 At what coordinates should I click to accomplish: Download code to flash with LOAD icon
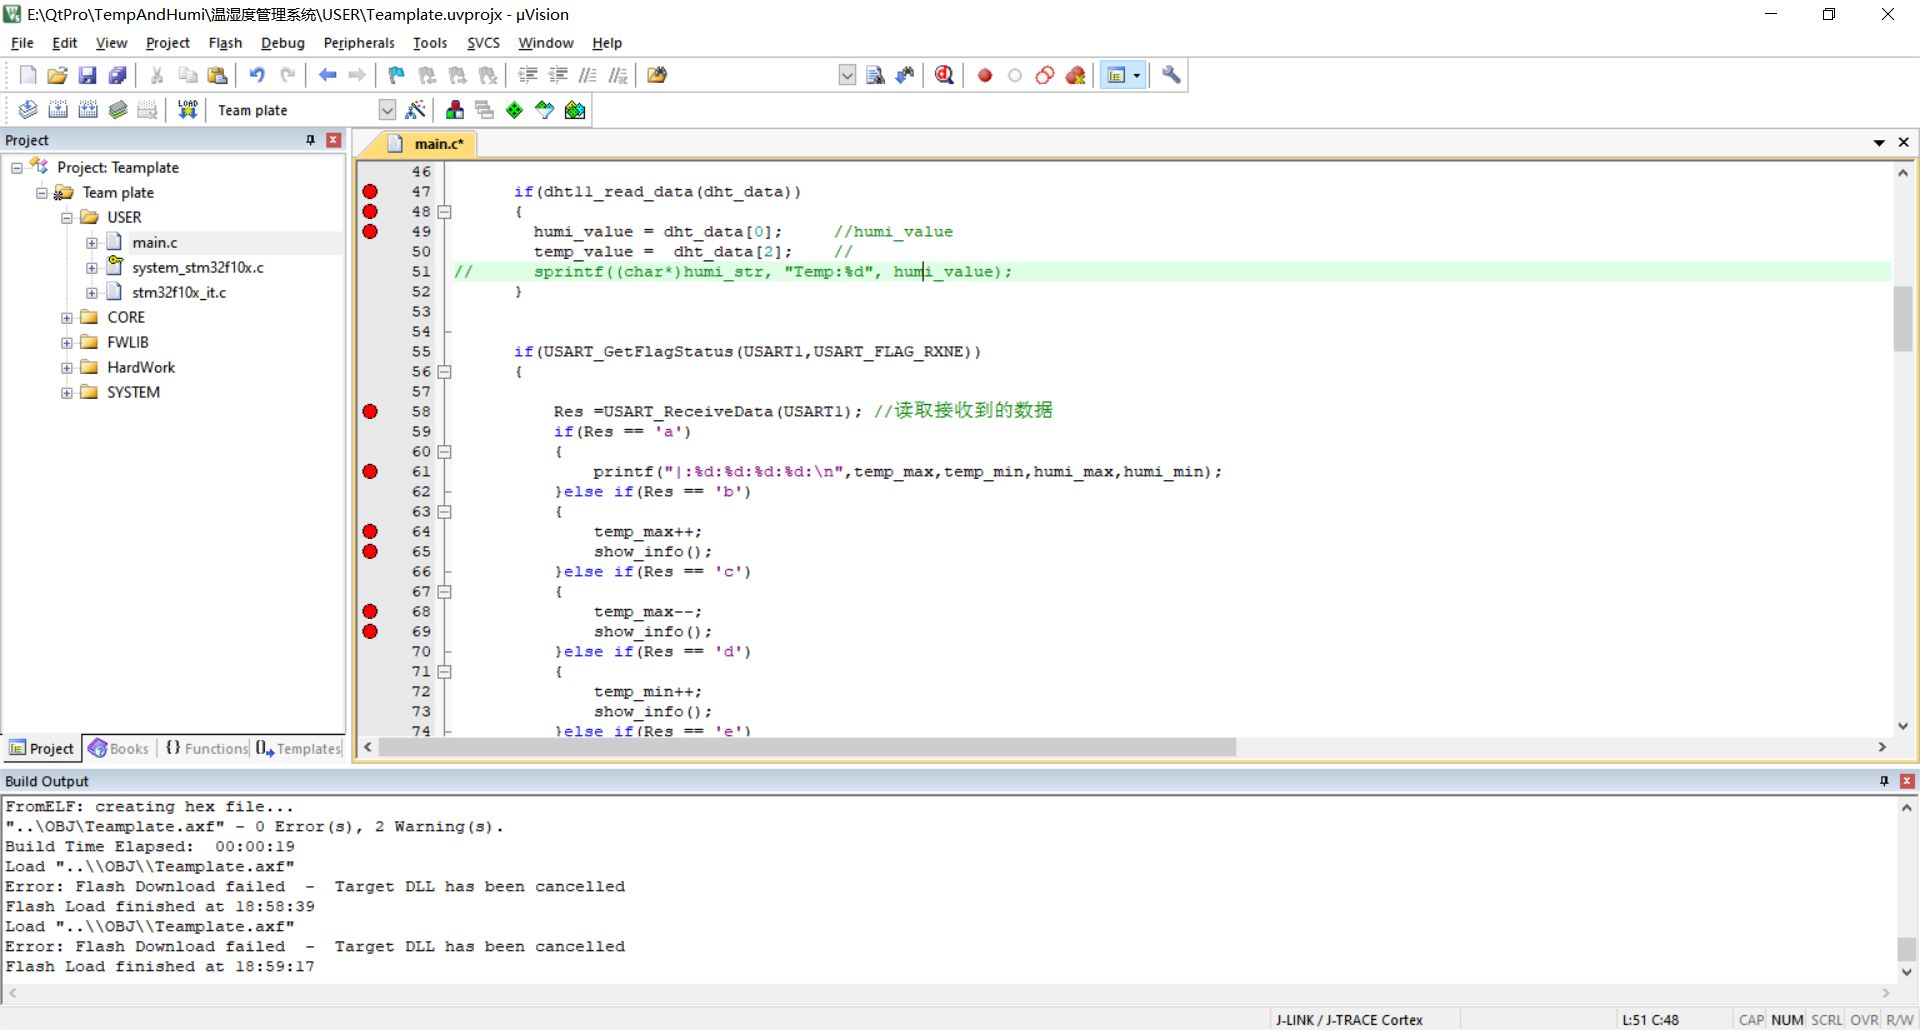click(x=187, y=110)
